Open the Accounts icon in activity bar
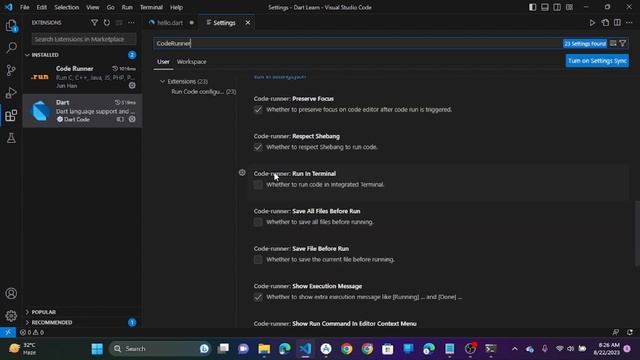 coord(11,293)
